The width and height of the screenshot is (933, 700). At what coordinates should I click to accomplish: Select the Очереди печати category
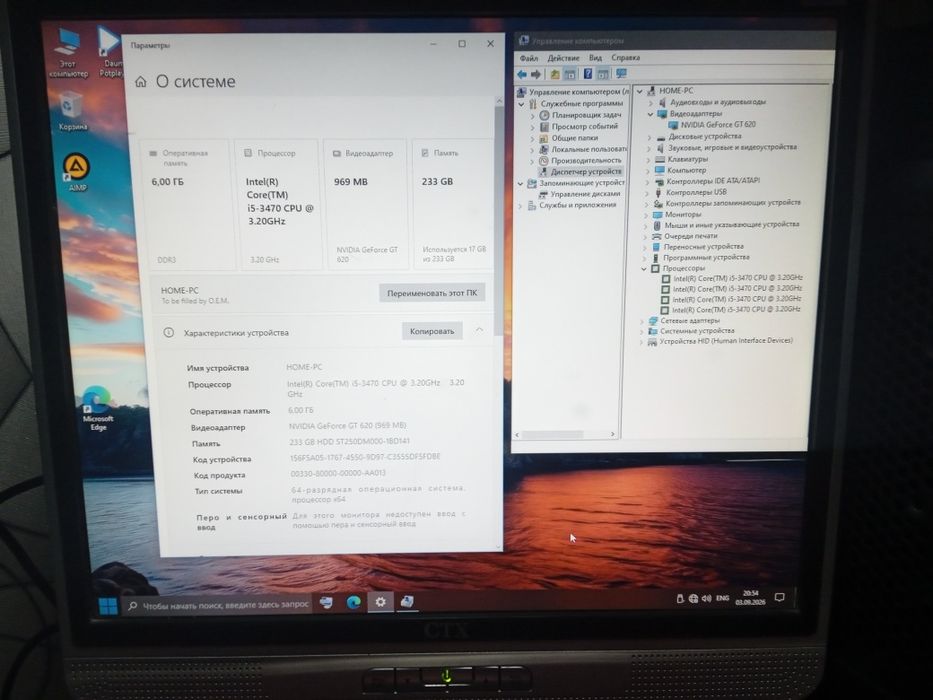tap(684, 236)
